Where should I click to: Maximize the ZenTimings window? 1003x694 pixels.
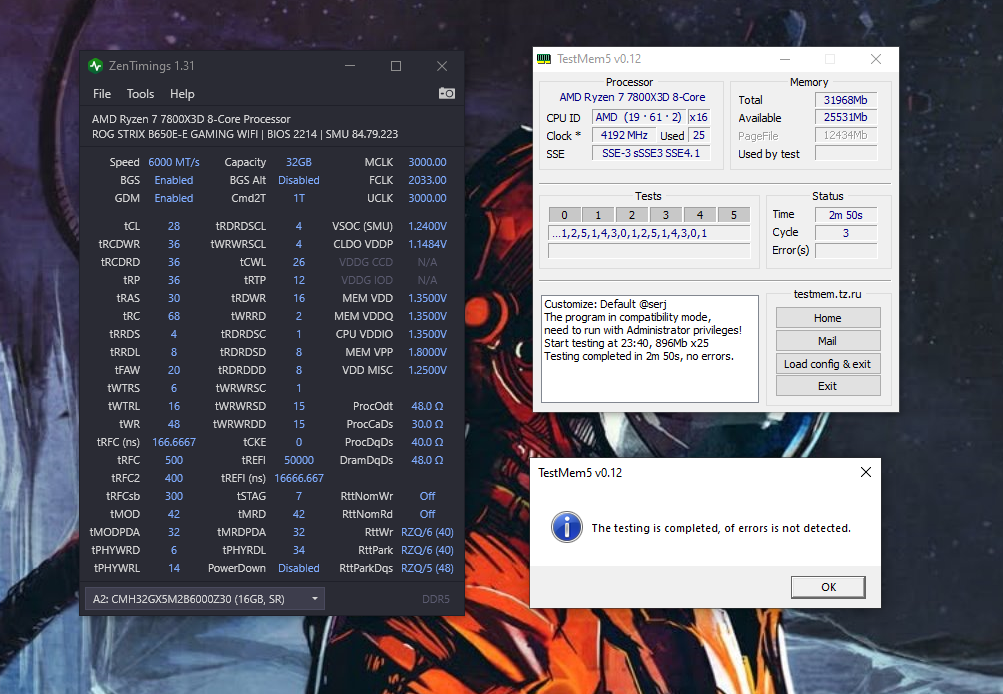[396, 66]
